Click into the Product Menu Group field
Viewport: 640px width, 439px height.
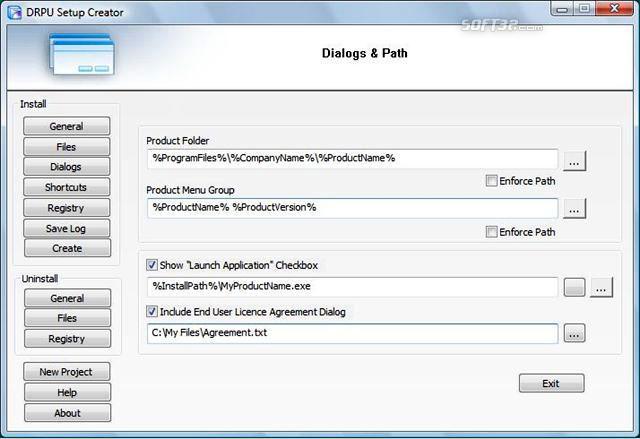352,208
